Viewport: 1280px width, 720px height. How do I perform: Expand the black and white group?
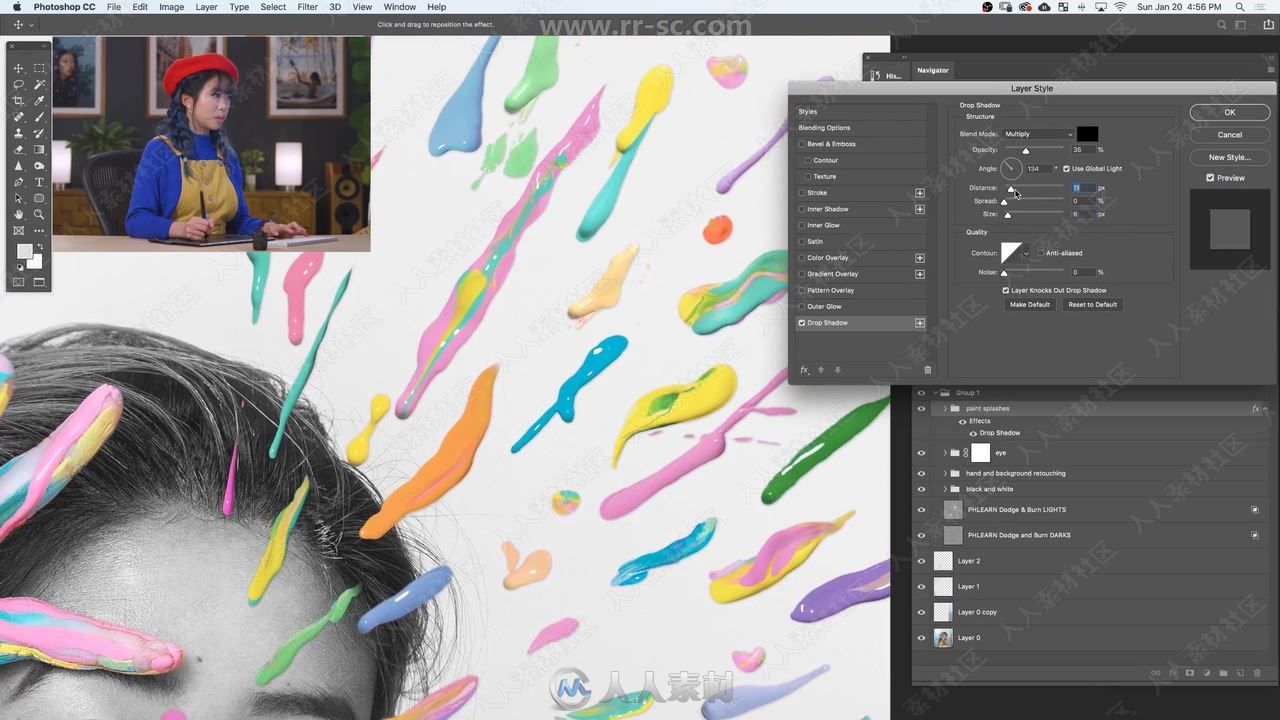pos(945,489)
